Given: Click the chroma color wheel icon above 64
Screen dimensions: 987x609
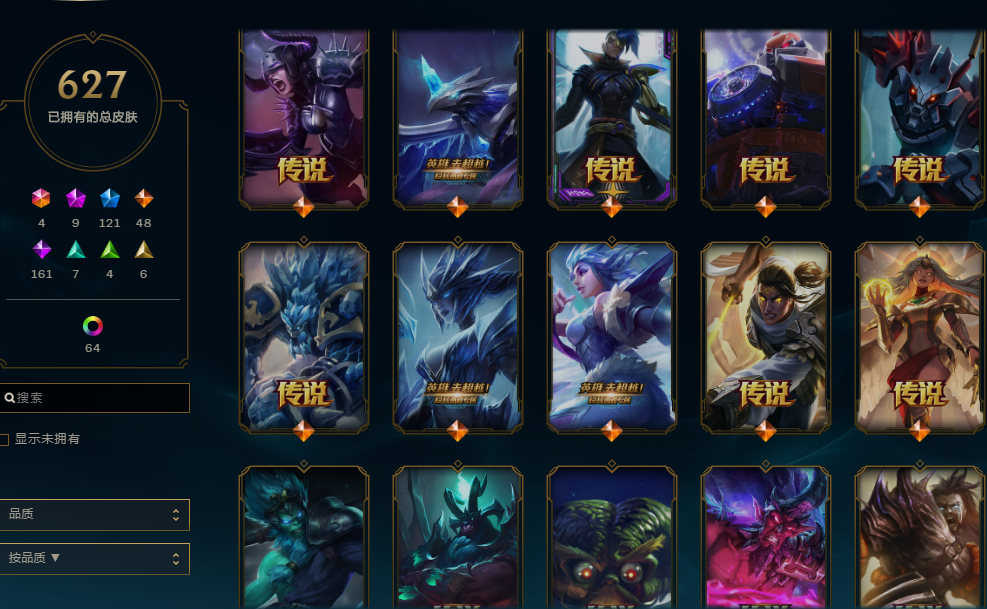Looking at the screenshot, I should click(93, 326).
